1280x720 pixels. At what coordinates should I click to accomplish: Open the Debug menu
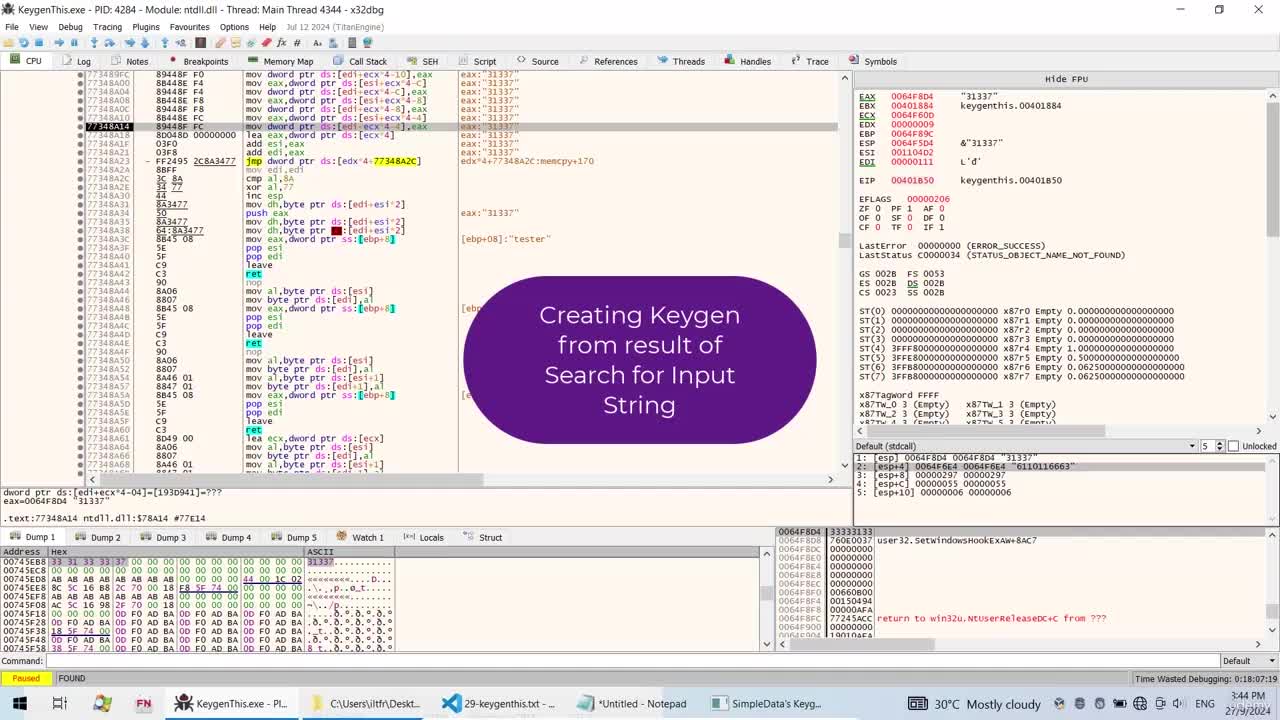70,27
